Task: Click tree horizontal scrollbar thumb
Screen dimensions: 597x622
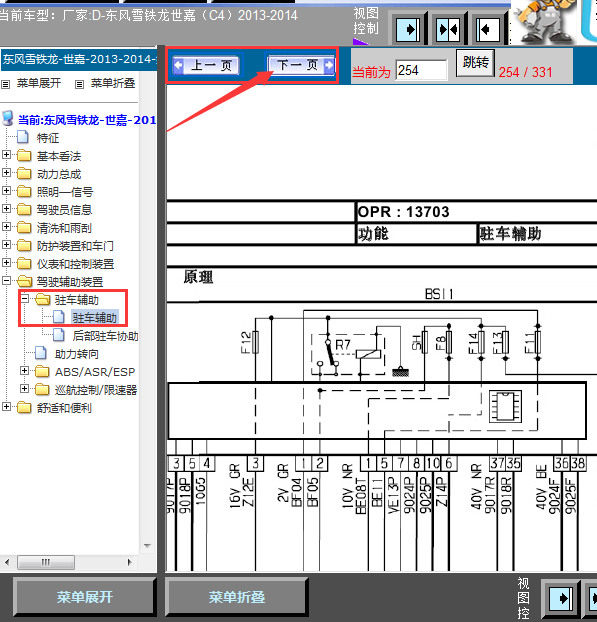Action: 46,562
